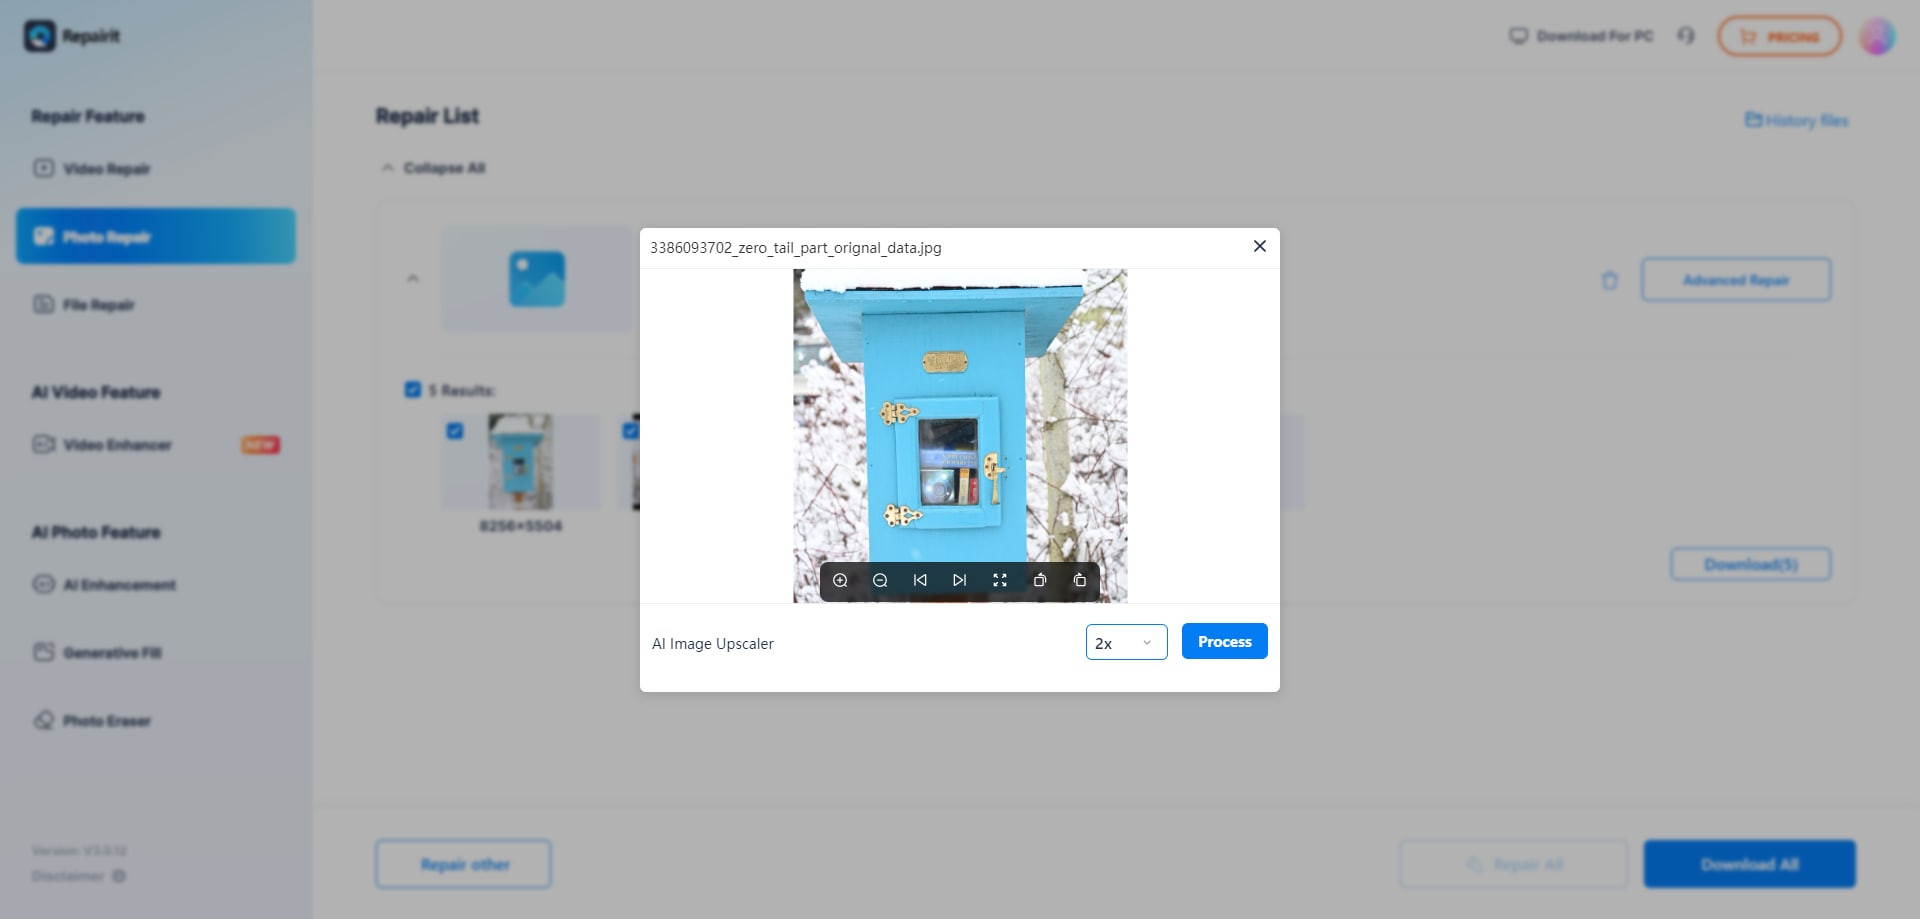Click the File Repair sidebar icon
Image resolution: width=1920 pixels, height=919 pixels.
43,304
